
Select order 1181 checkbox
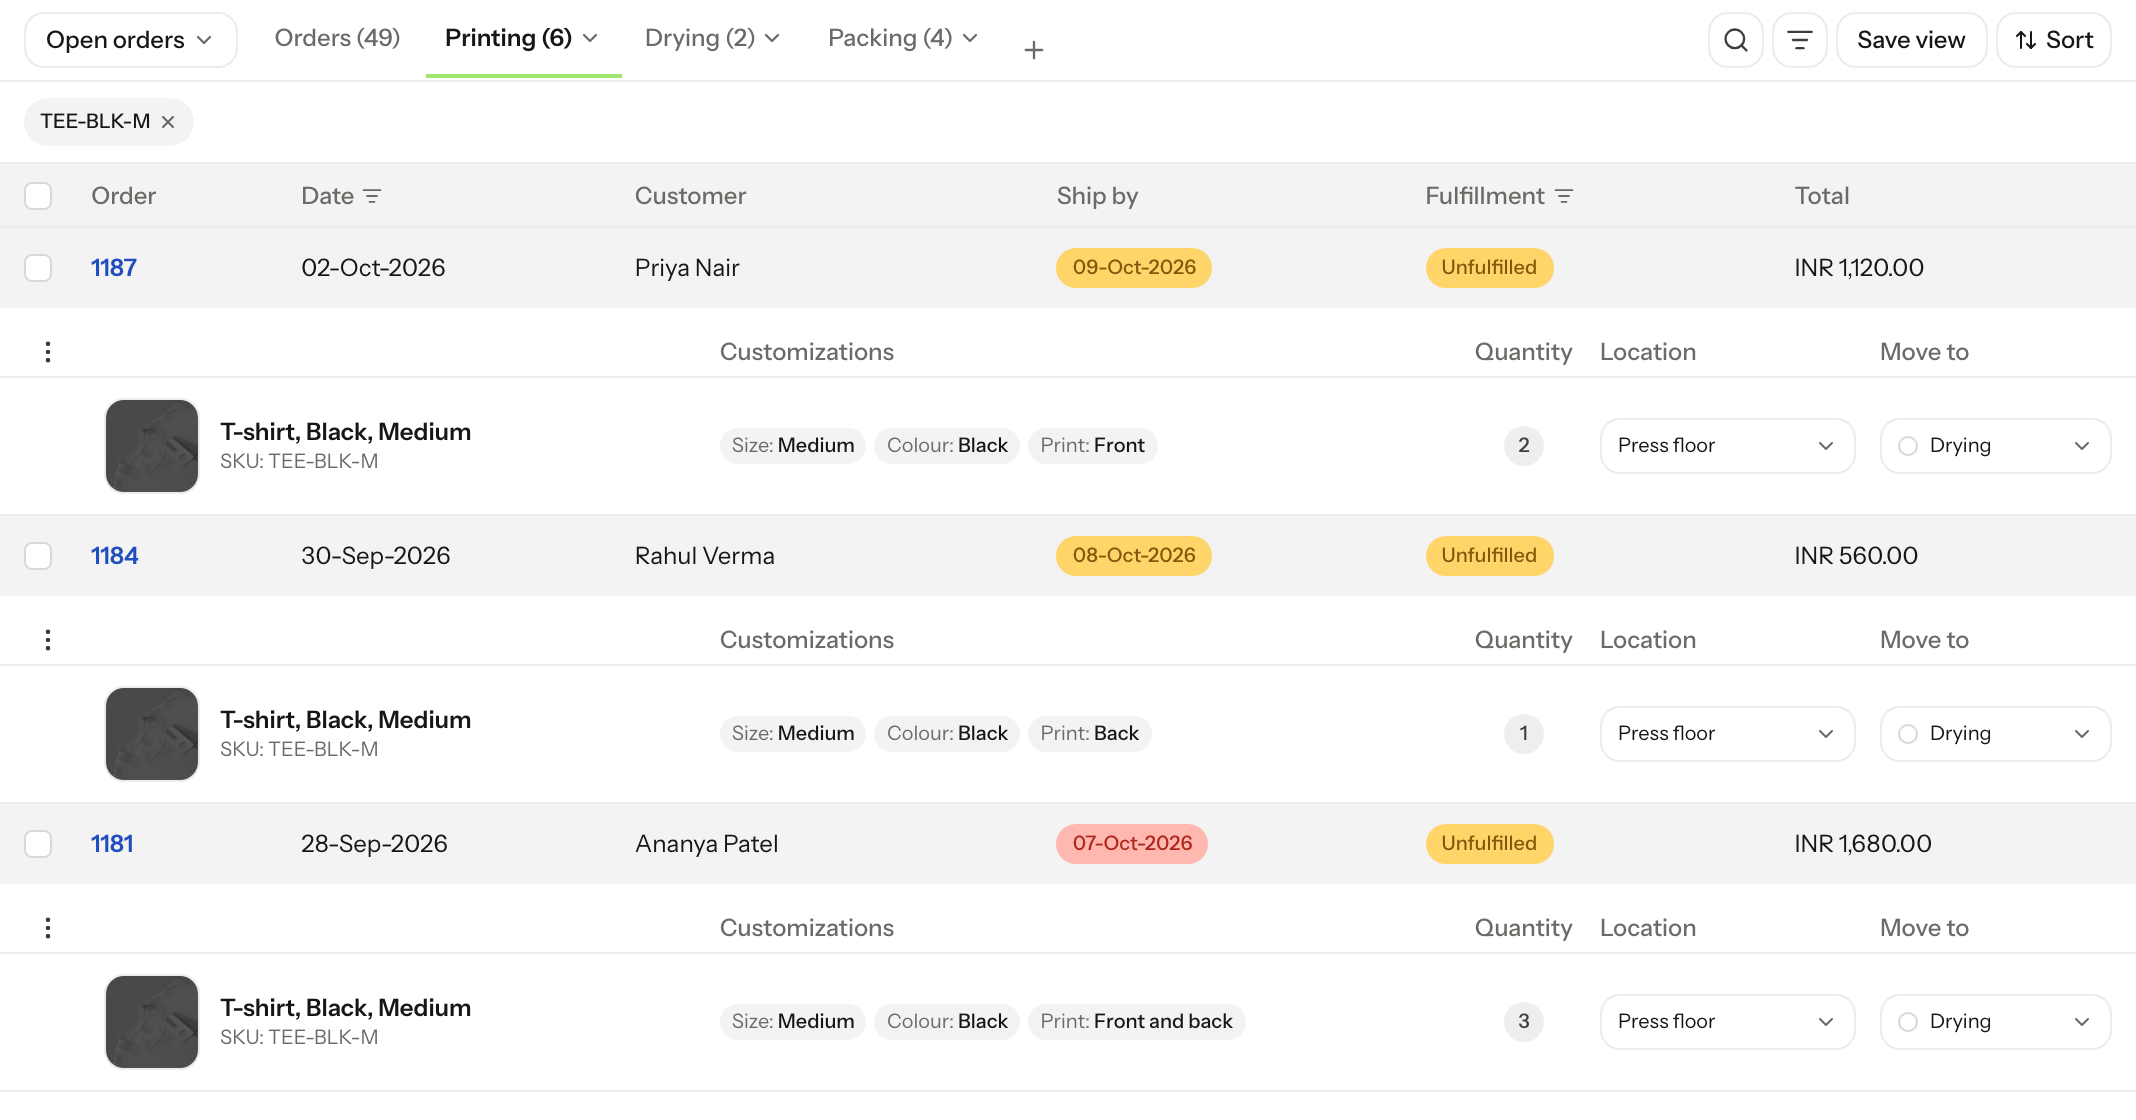coord(38,844)
